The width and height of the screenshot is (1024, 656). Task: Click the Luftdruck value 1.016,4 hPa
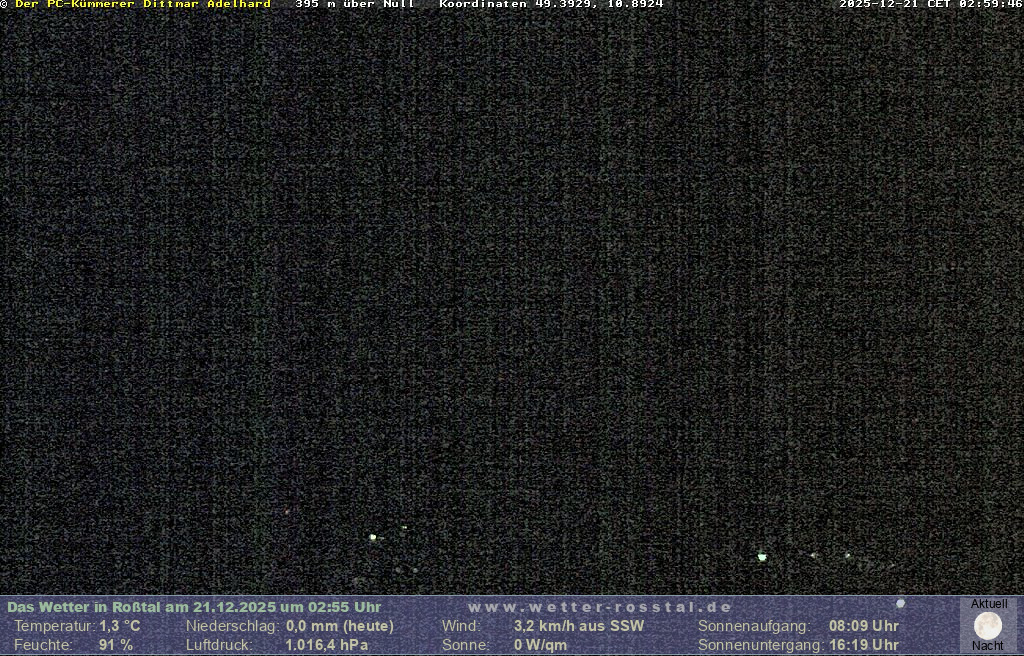[x=327, y=645]
